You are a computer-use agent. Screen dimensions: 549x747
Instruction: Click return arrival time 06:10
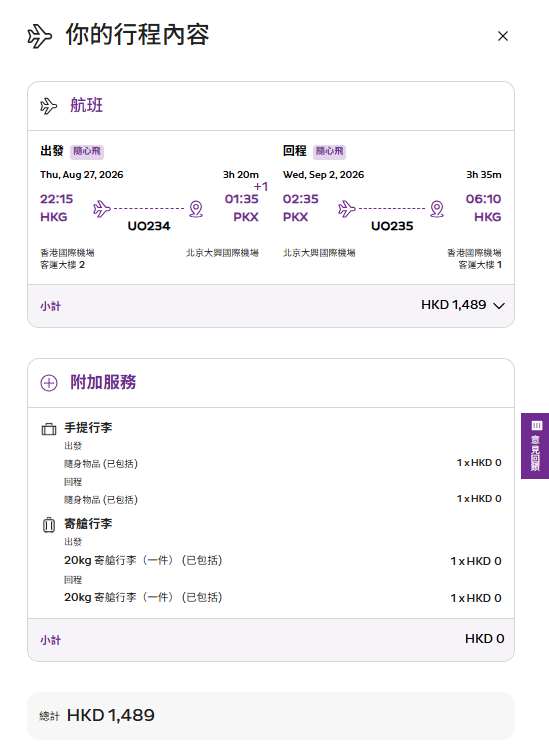[x=483, y=199]
